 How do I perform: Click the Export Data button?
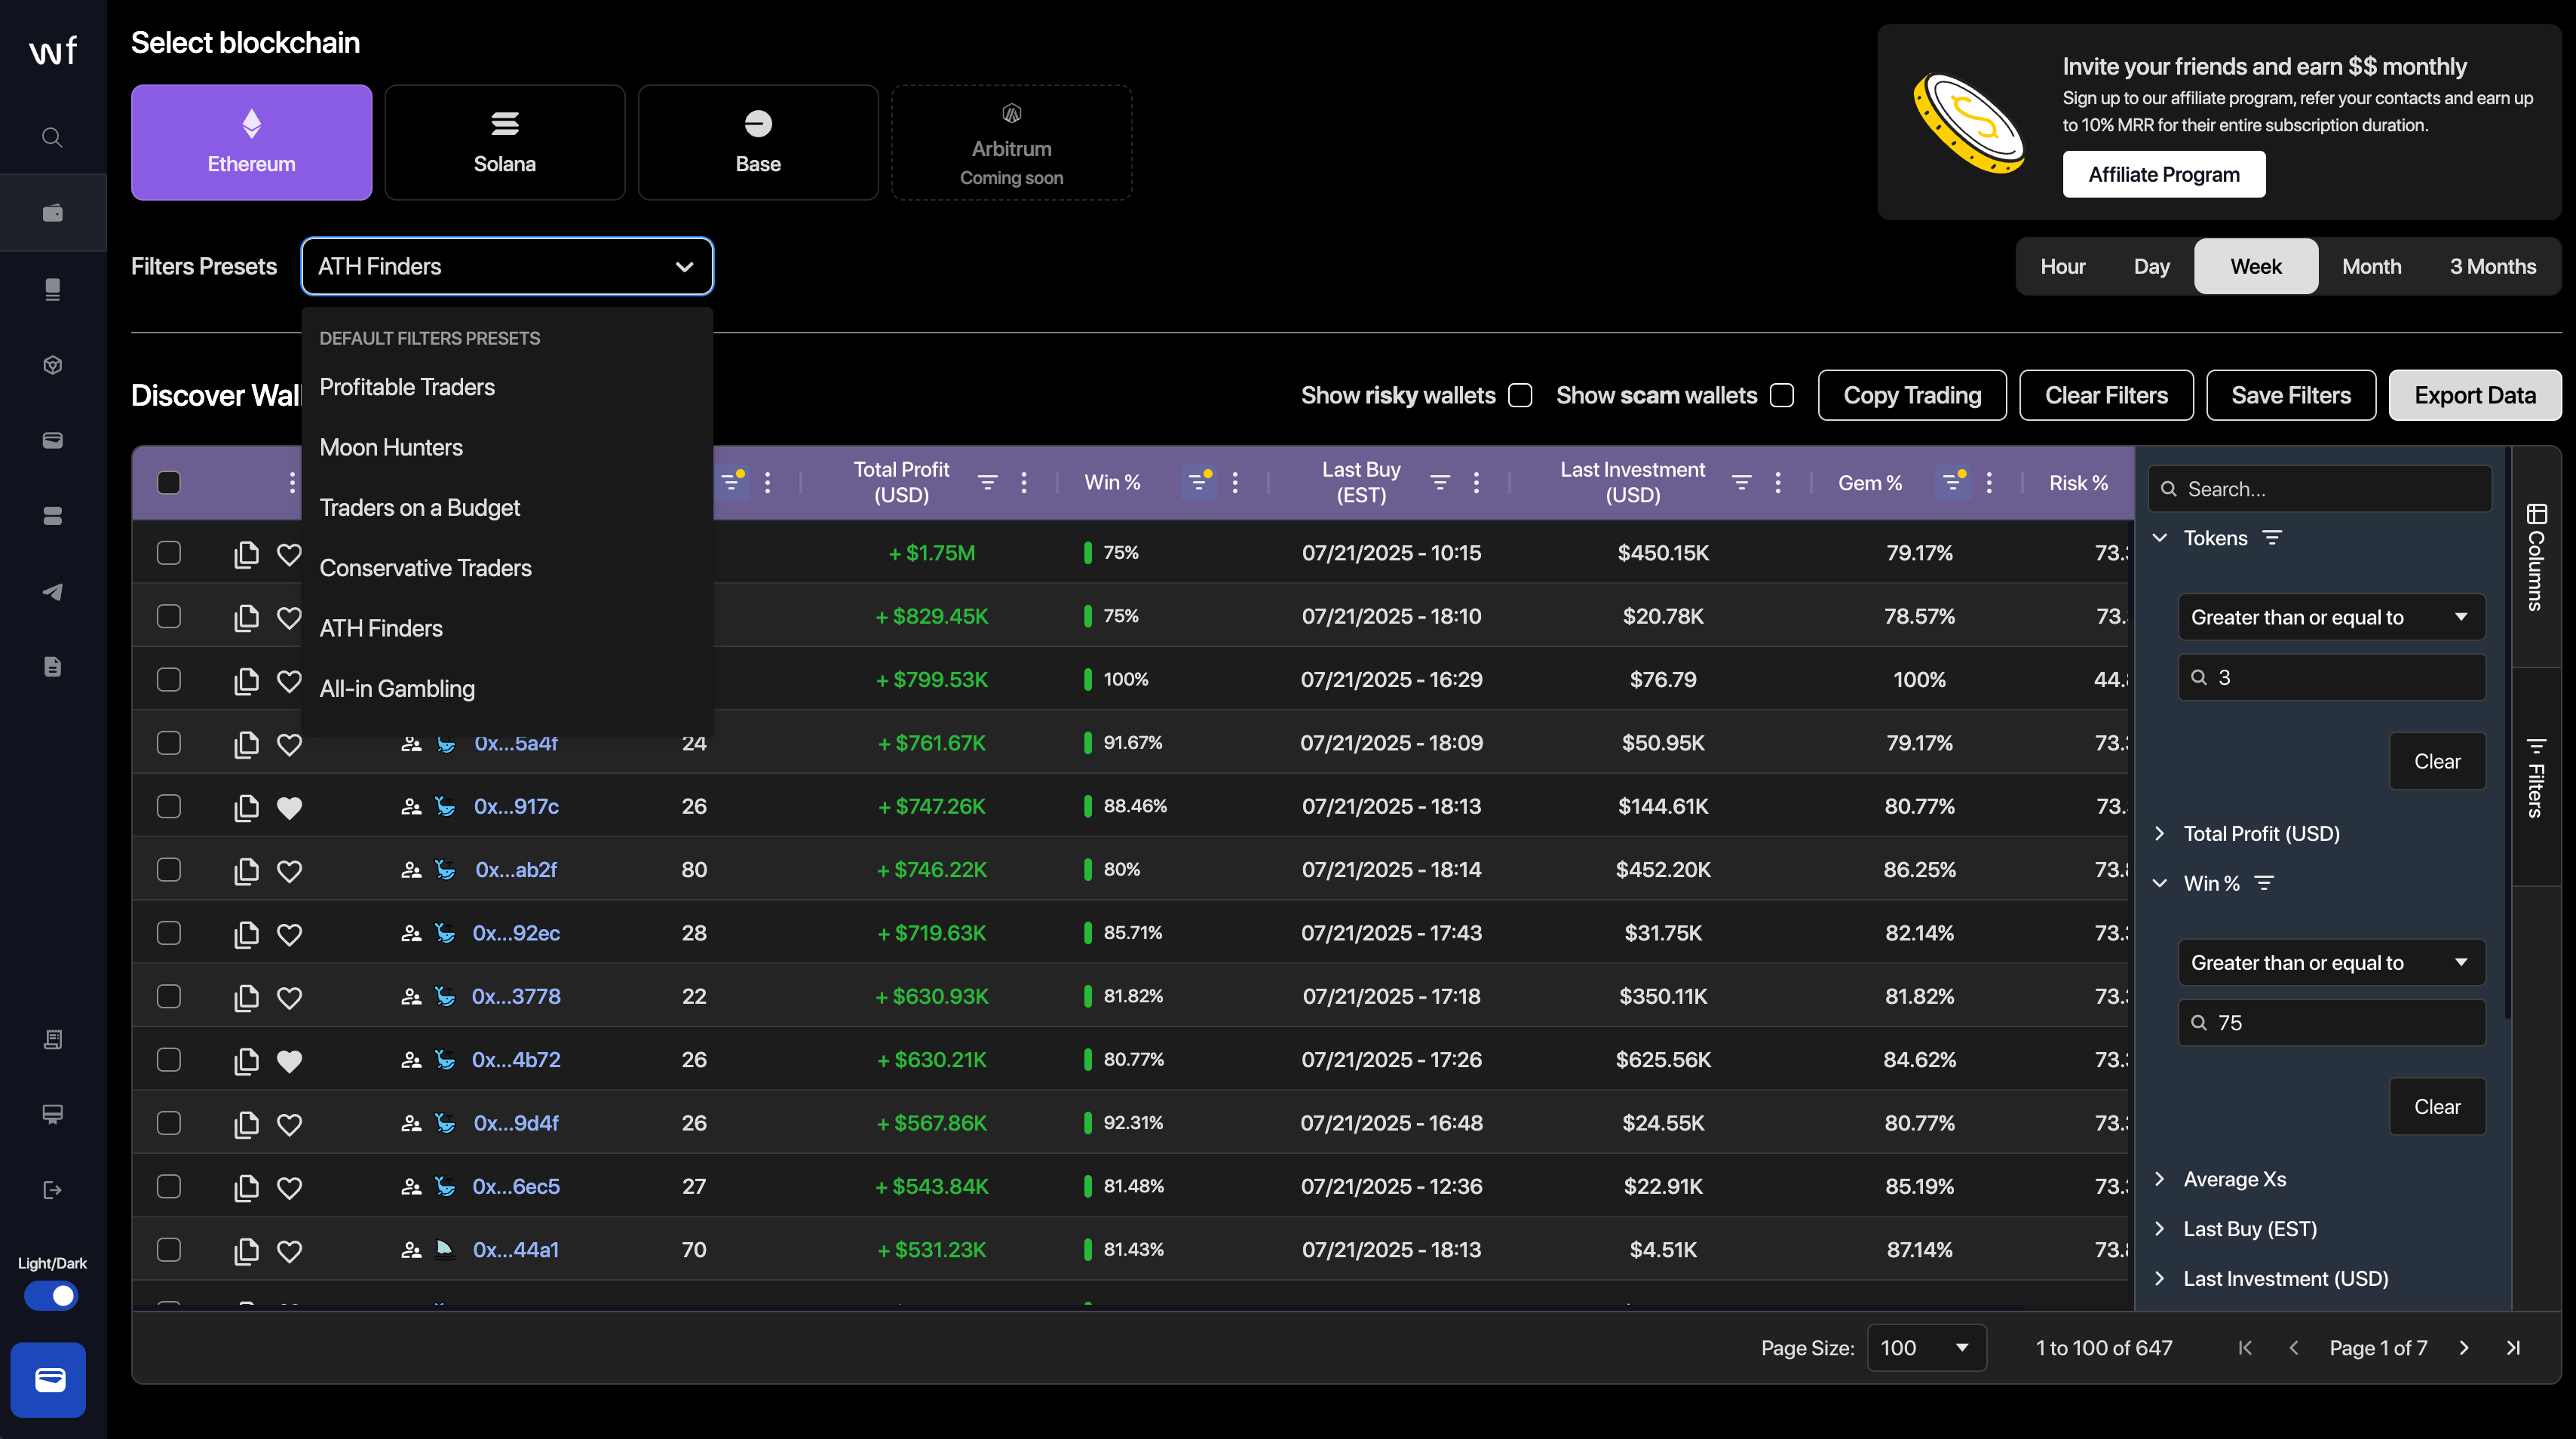pyautogui.click(x=2474, y=396)
